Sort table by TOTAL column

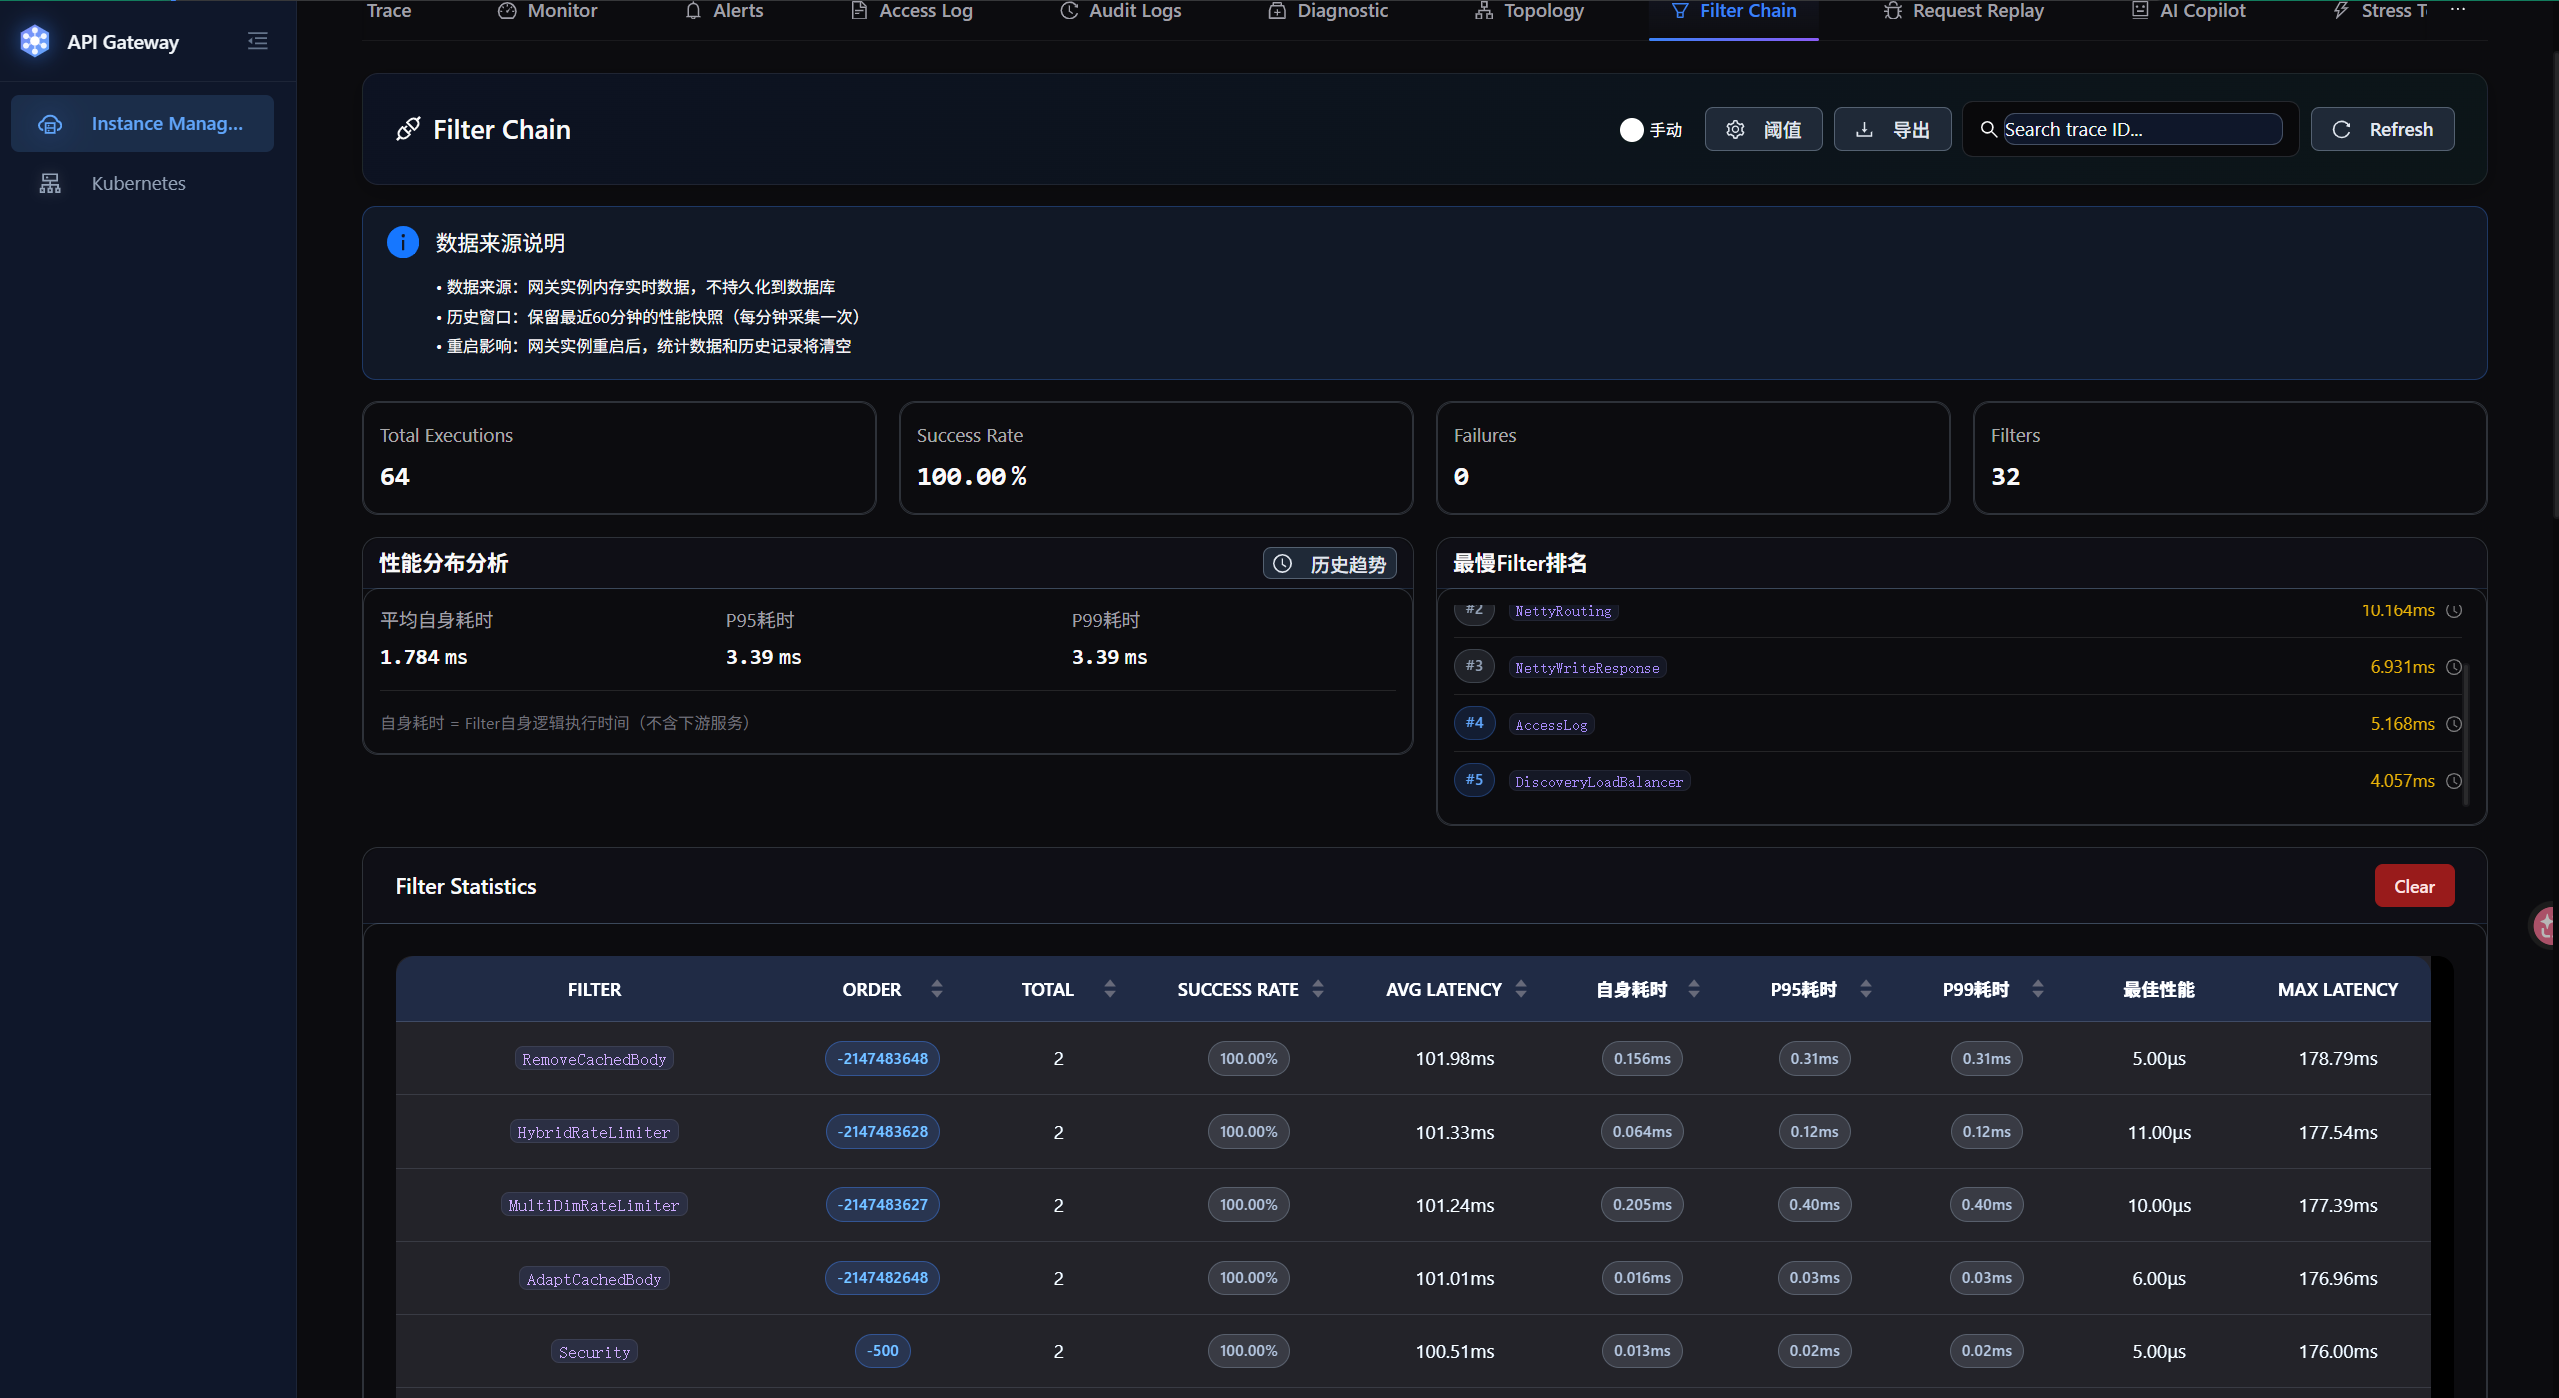[1110, 989]
